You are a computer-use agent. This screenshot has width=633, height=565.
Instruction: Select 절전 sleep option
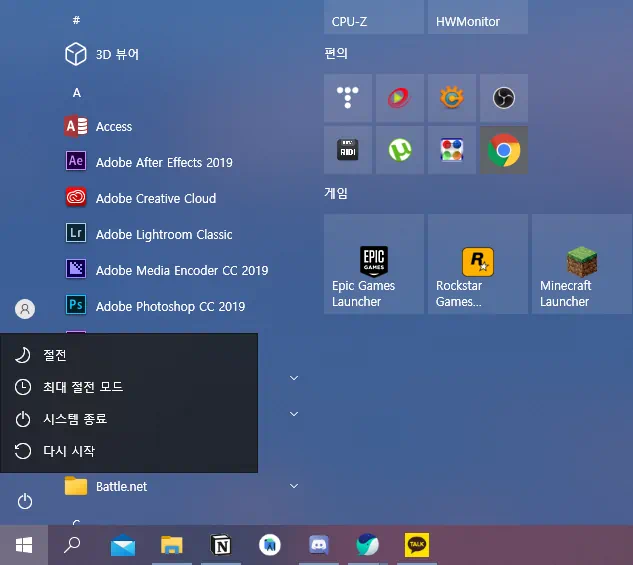tap(129, 355)
